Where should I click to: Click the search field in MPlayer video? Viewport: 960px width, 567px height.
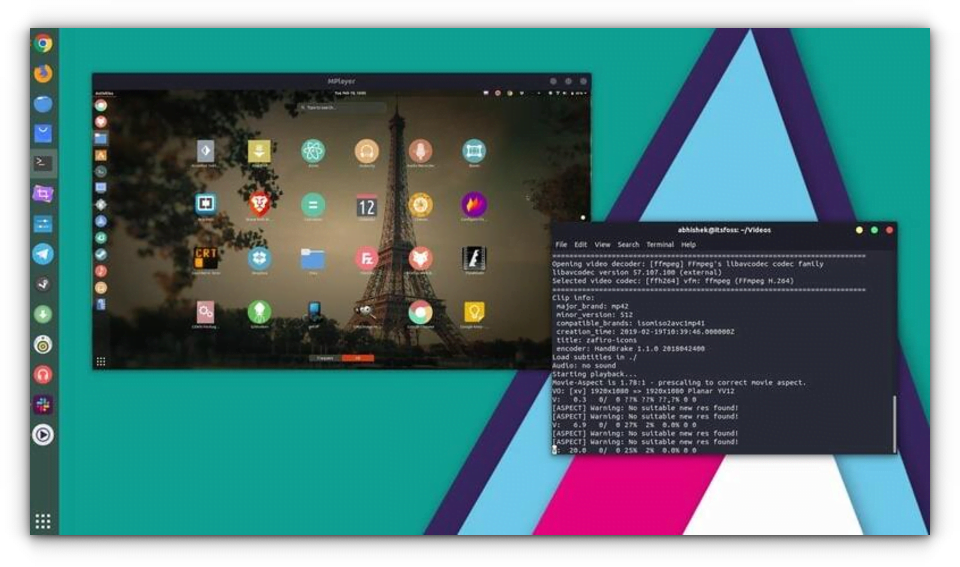pyautogui.click(x=342, y=107)
